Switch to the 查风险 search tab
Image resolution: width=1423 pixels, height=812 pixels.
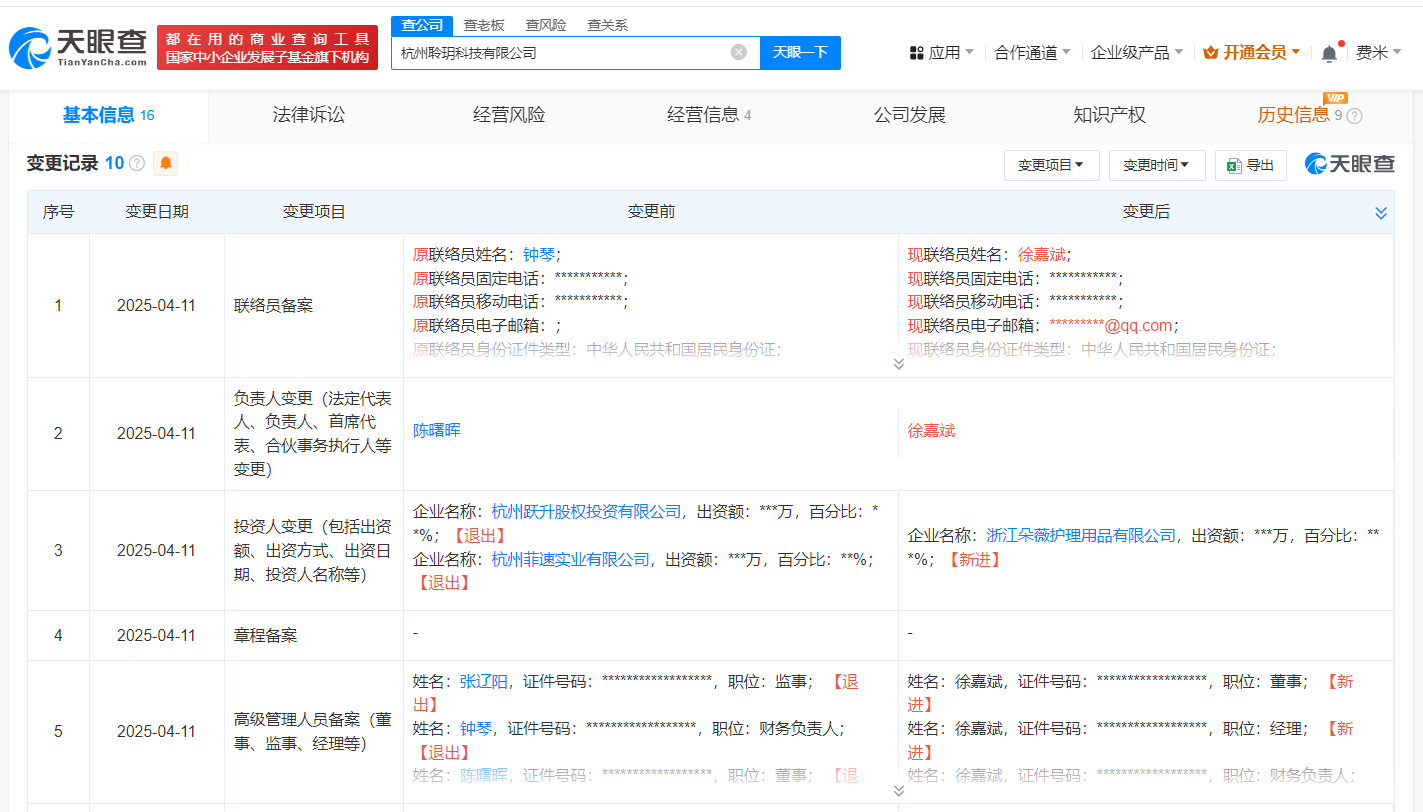546,25
